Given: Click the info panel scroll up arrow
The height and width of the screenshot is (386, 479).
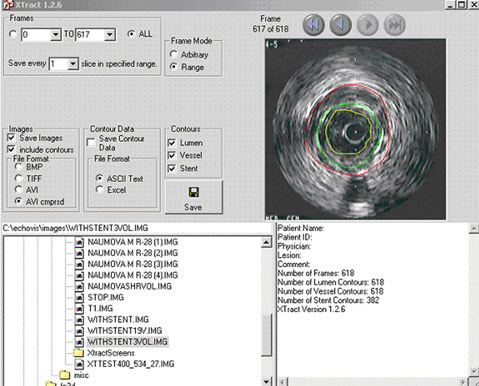Looking at the screenshot, I should click(474, 229).
